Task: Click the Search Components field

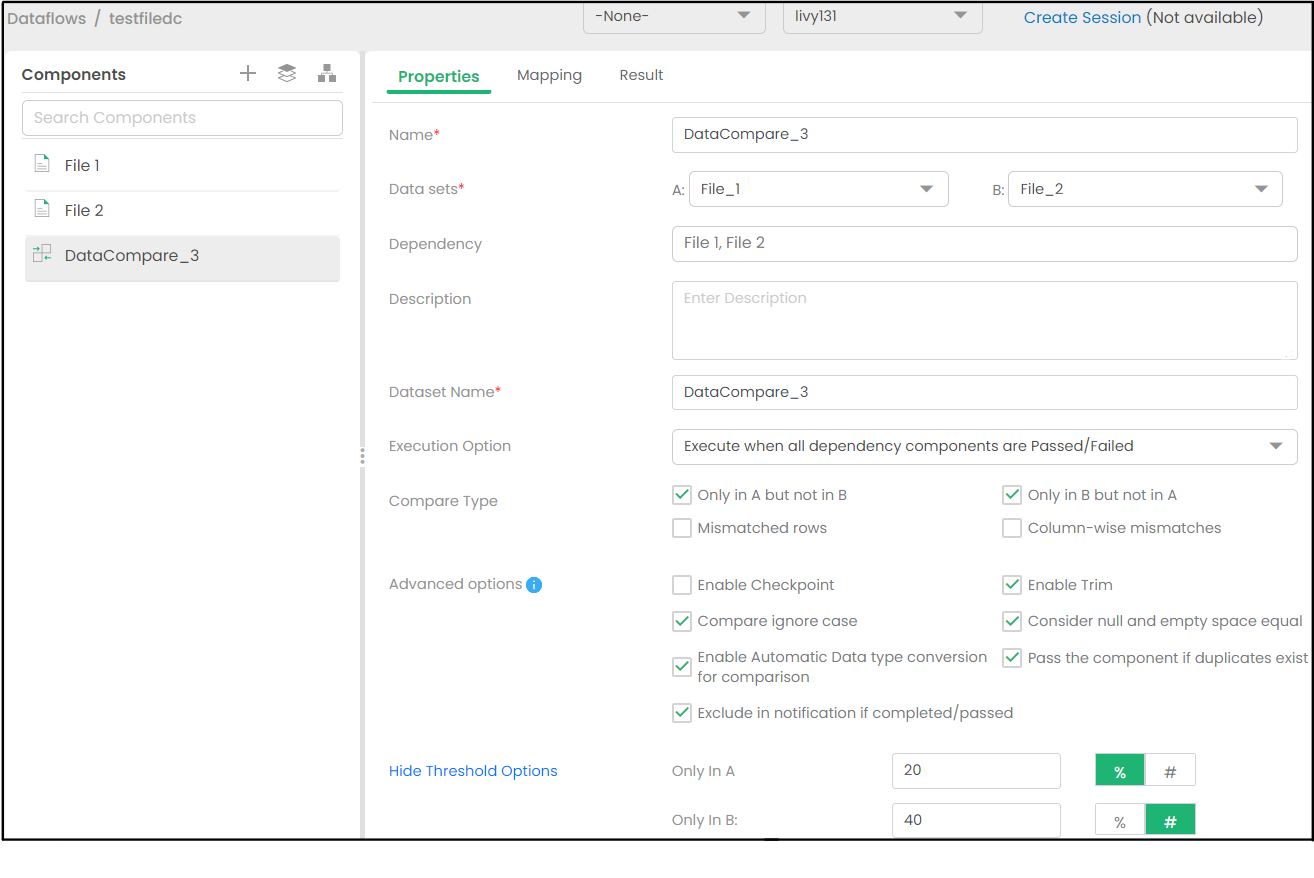Action: [182, 117]
